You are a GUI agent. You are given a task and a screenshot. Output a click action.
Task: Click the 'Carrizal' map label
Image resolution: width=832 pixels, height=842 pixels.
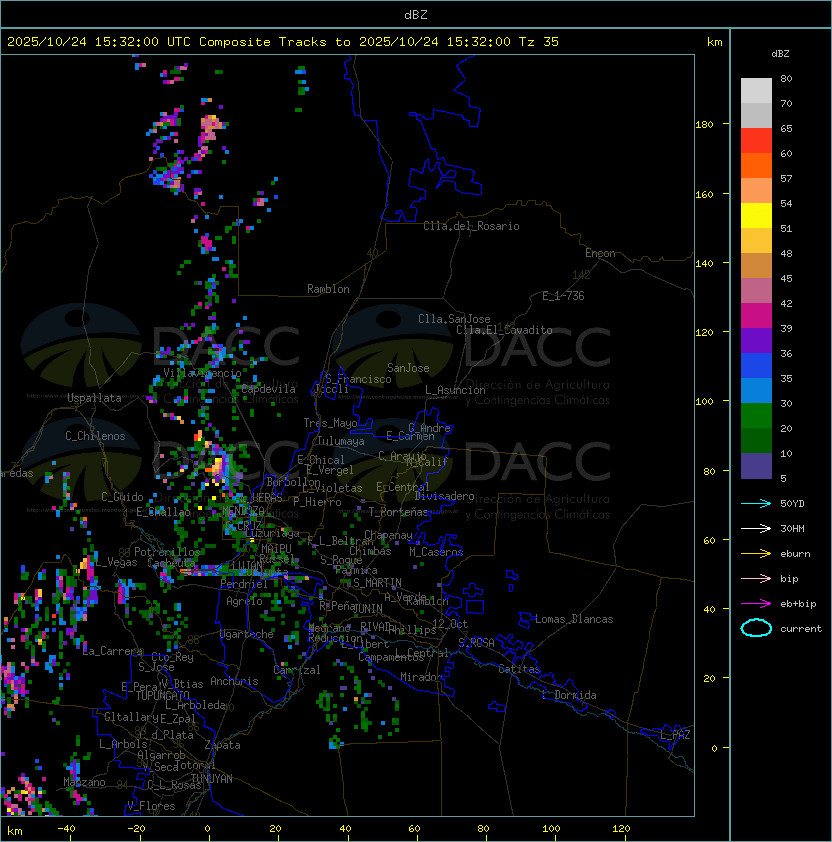click(297, 670)
